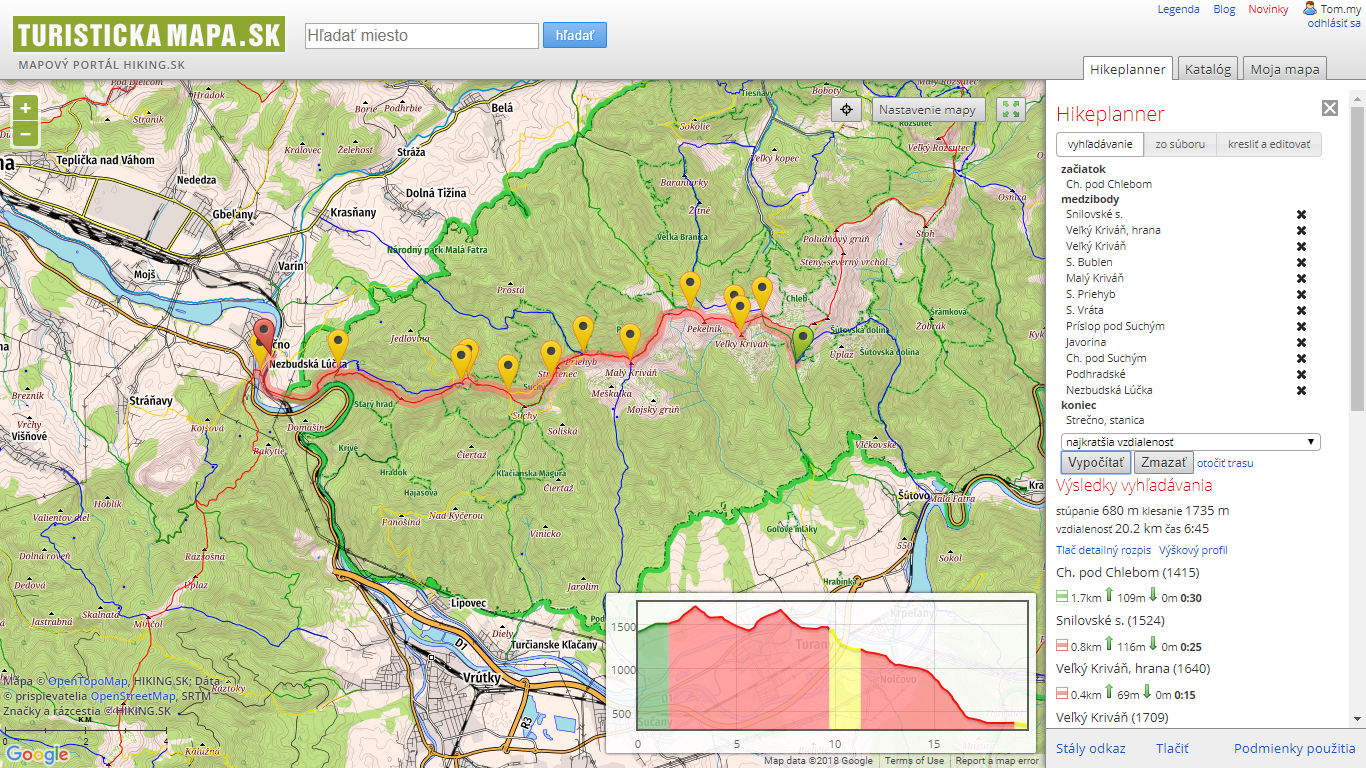Open OpenStreetMap attribution link
The height and width of the screenshot is (768, 1366).
tap(133, 696)
